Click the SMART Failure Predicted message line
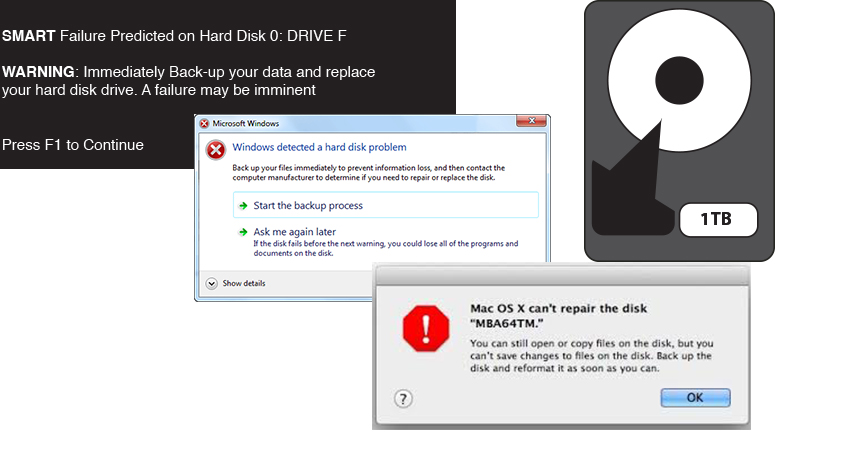 (174, 36)
